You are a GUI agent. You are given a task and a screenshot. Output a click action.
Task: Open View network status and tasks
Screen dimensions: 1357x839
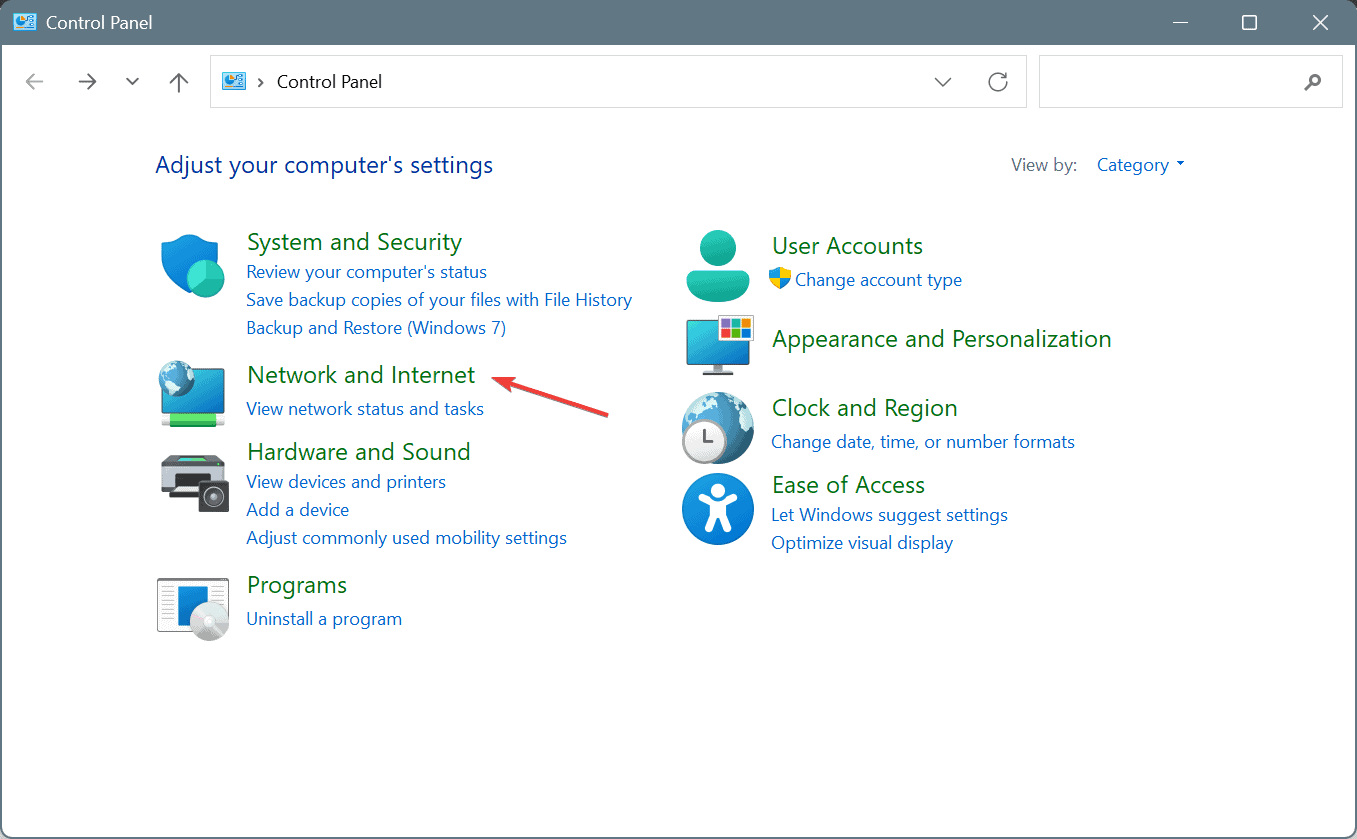[365, 409]
